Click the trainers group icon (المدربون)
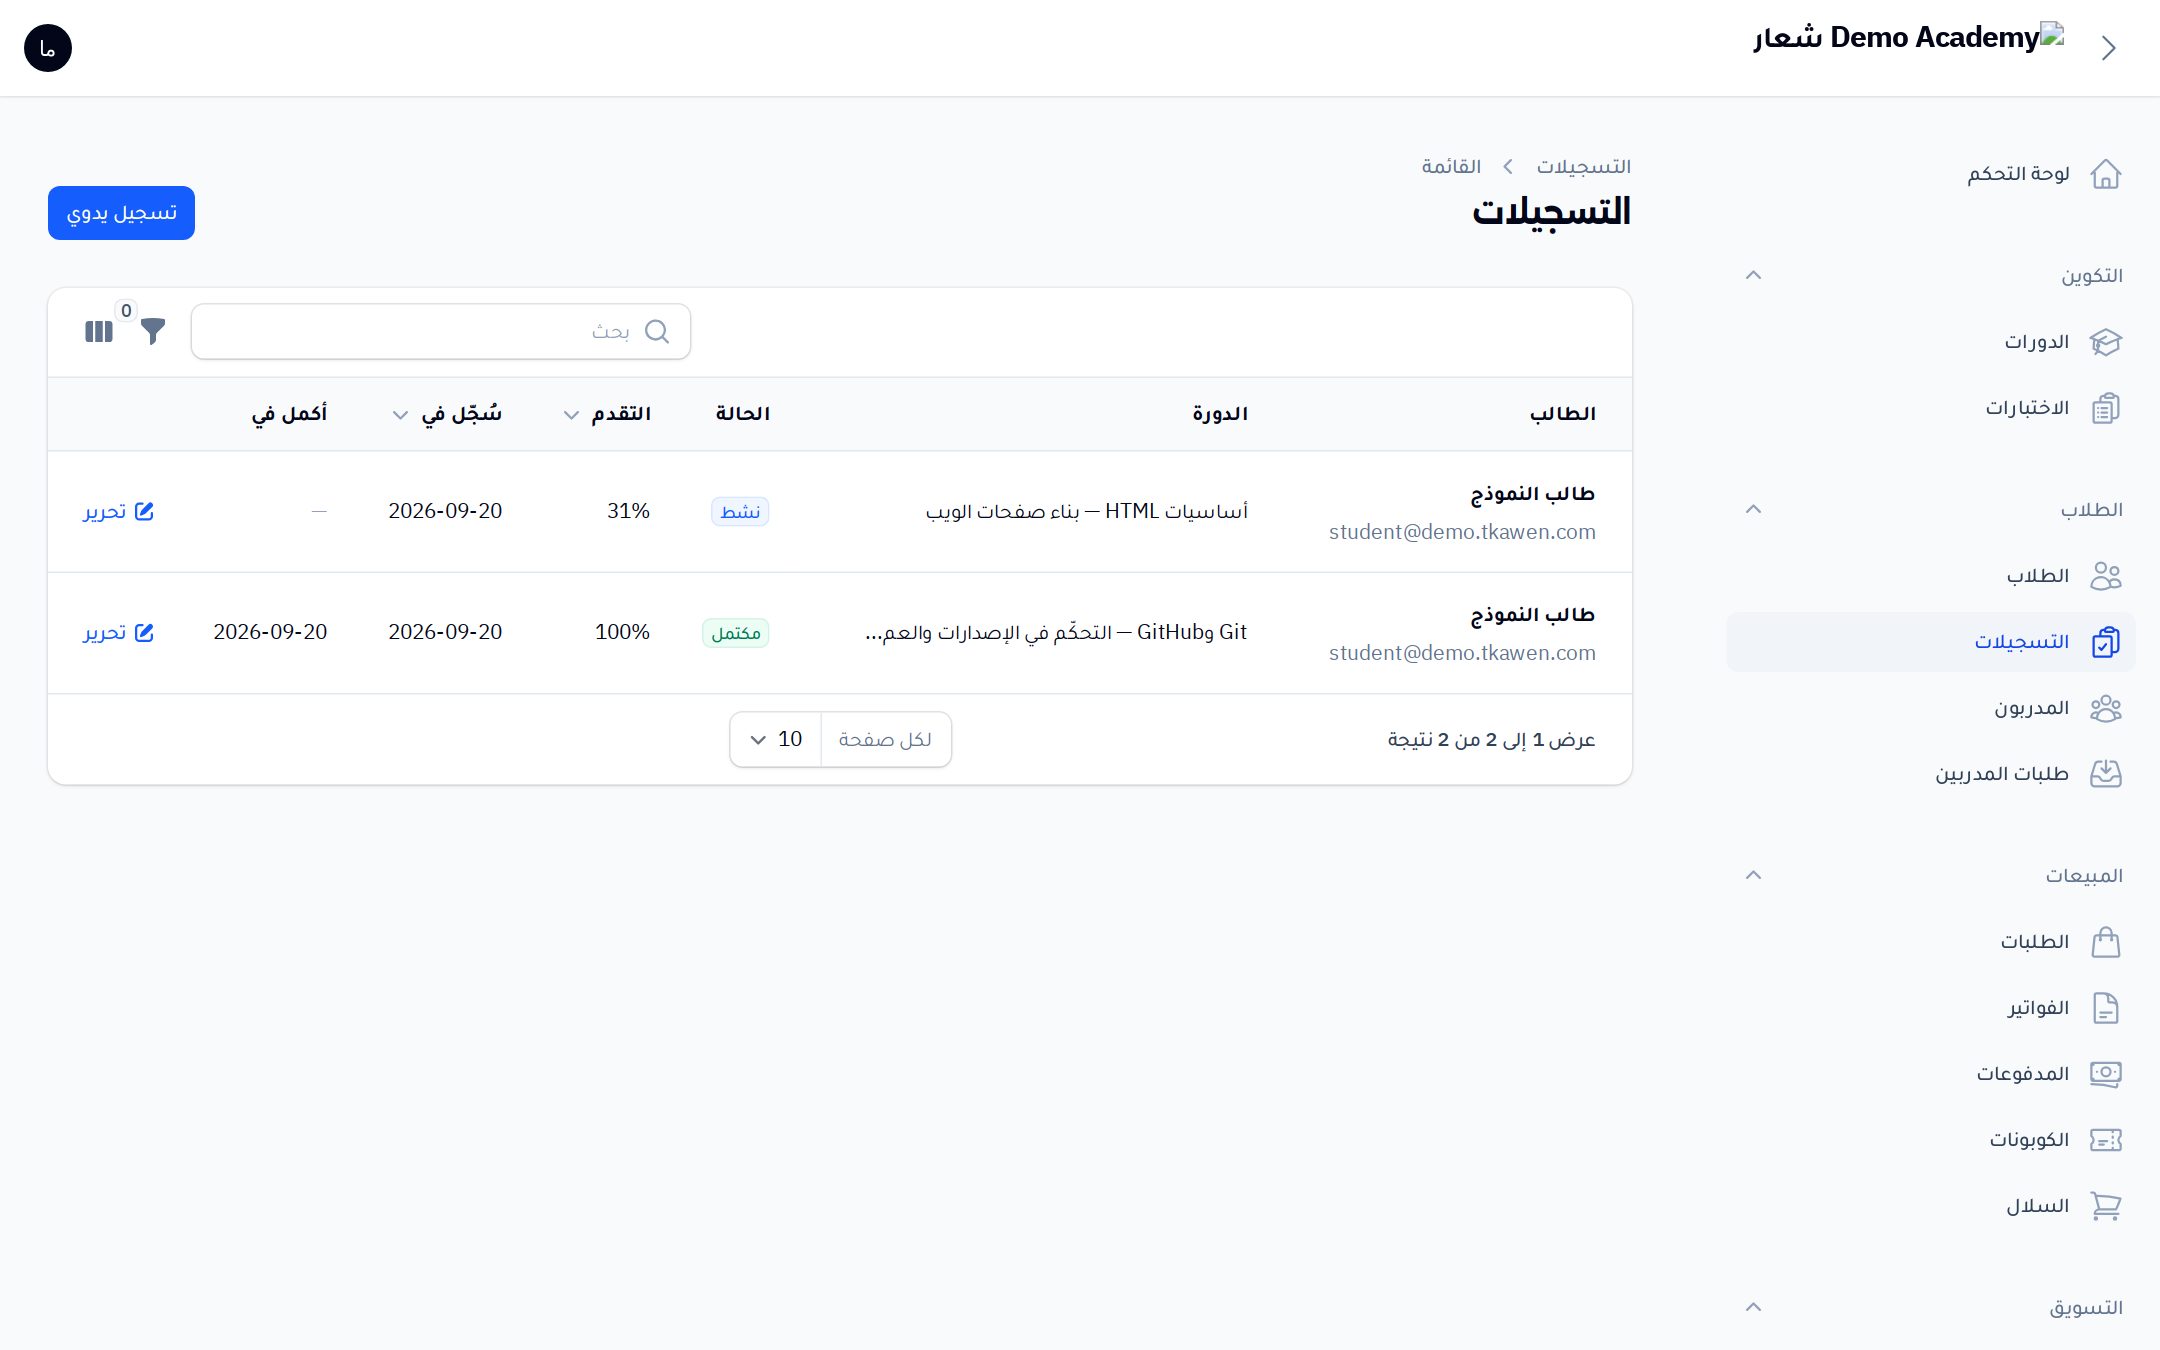The height and width of the screenshot is (1350, 2160). coord(2105,708)
